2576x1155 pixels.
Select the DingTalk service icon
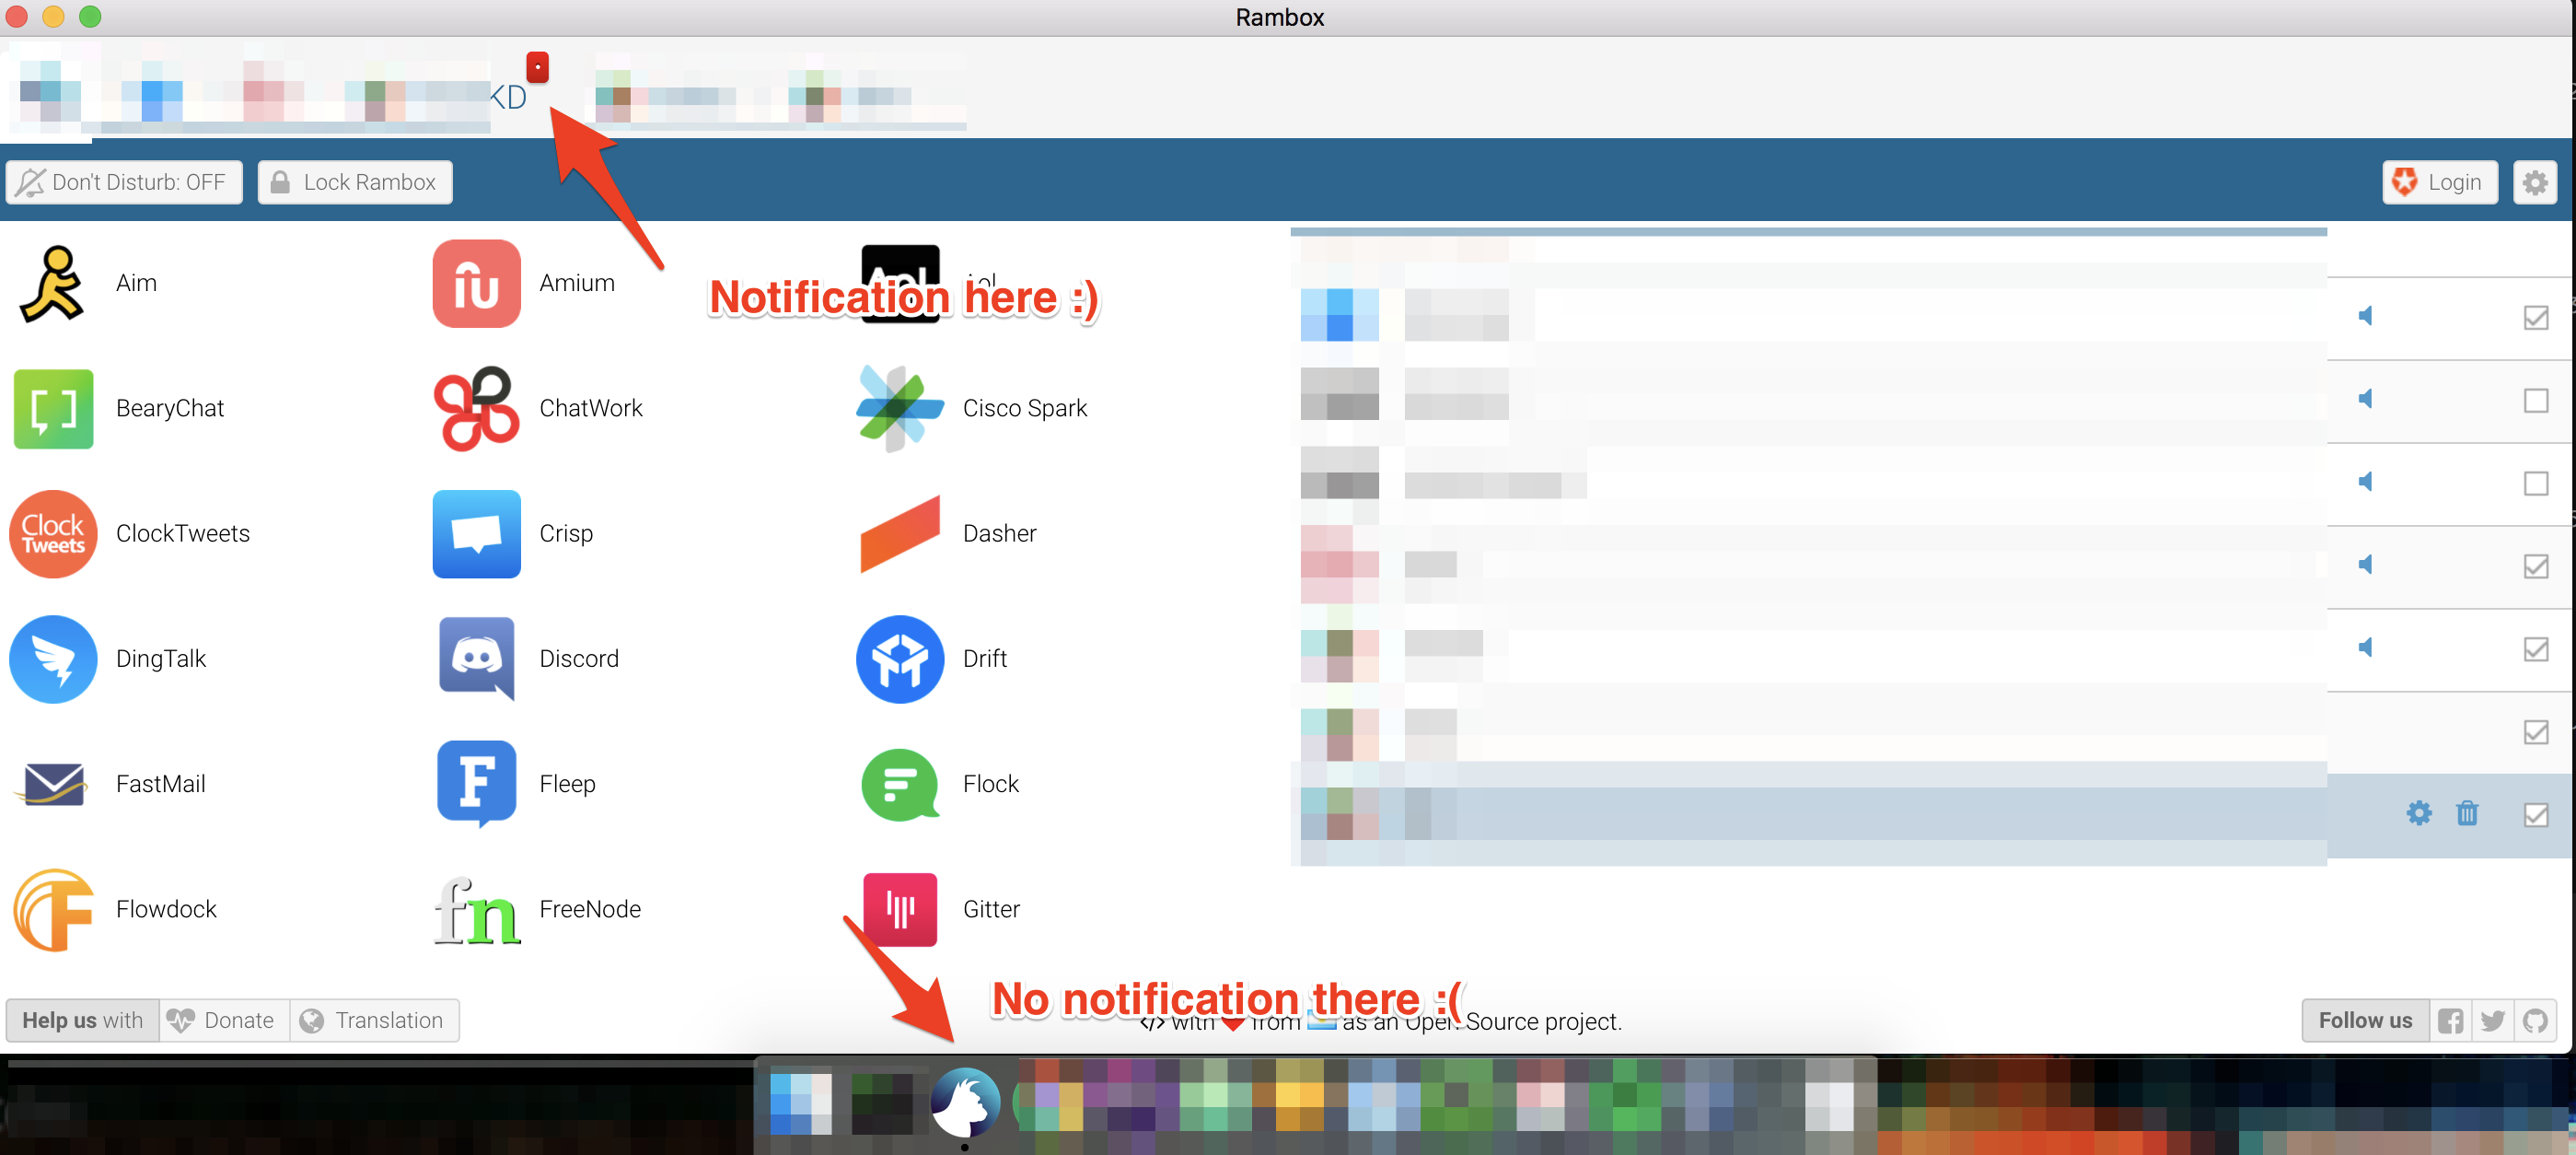pyautogui.click(x=53, y=658)
